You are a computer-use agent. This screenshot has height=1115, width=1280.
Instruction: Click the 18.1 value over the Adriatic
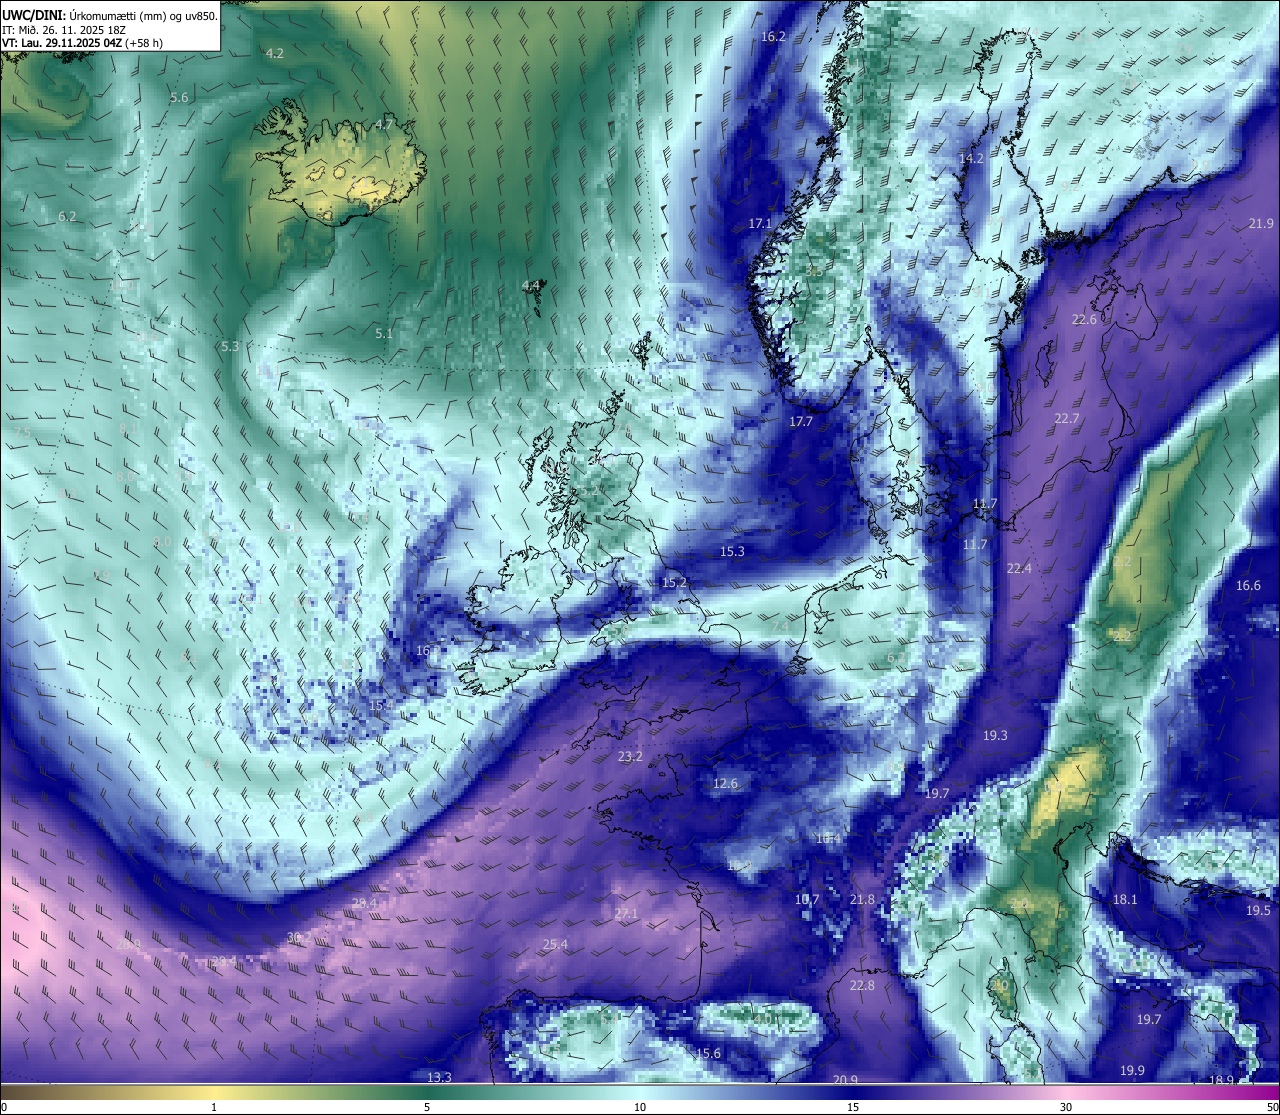1125,900
